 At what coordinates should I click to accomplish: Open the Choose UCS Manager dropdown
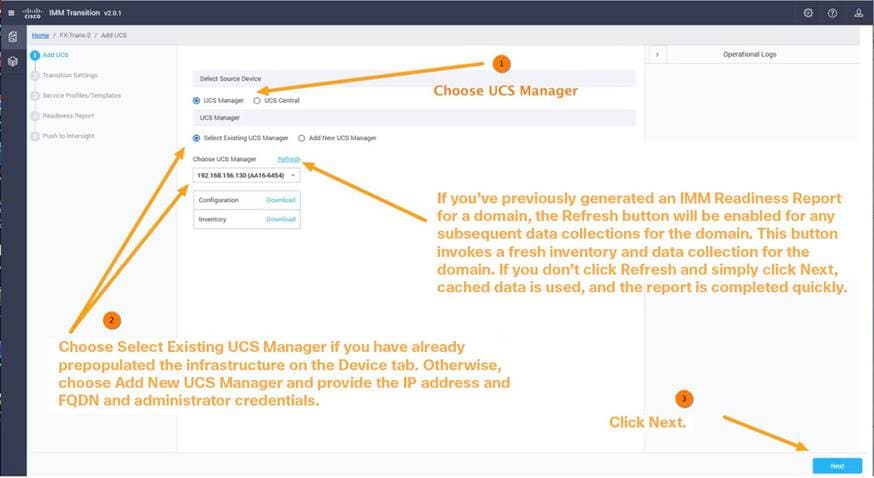point(246,175)
